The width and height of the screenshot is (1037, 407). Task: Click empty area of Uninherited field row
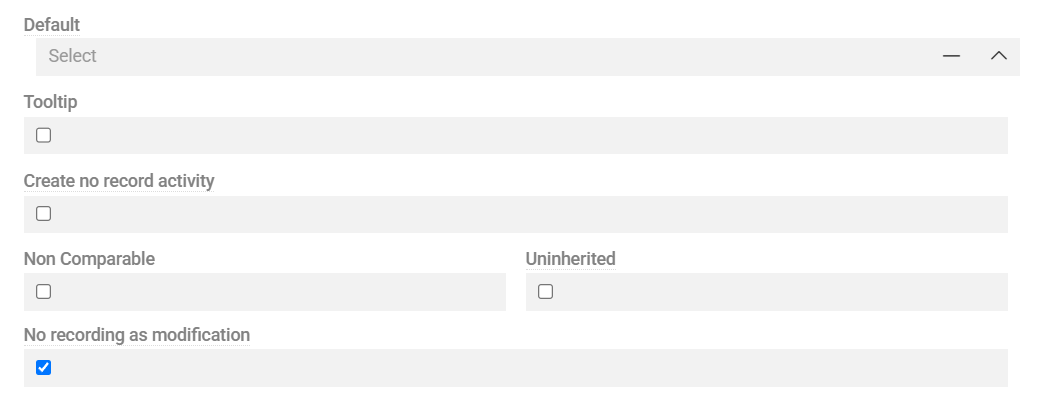click(x=780, y=292)
